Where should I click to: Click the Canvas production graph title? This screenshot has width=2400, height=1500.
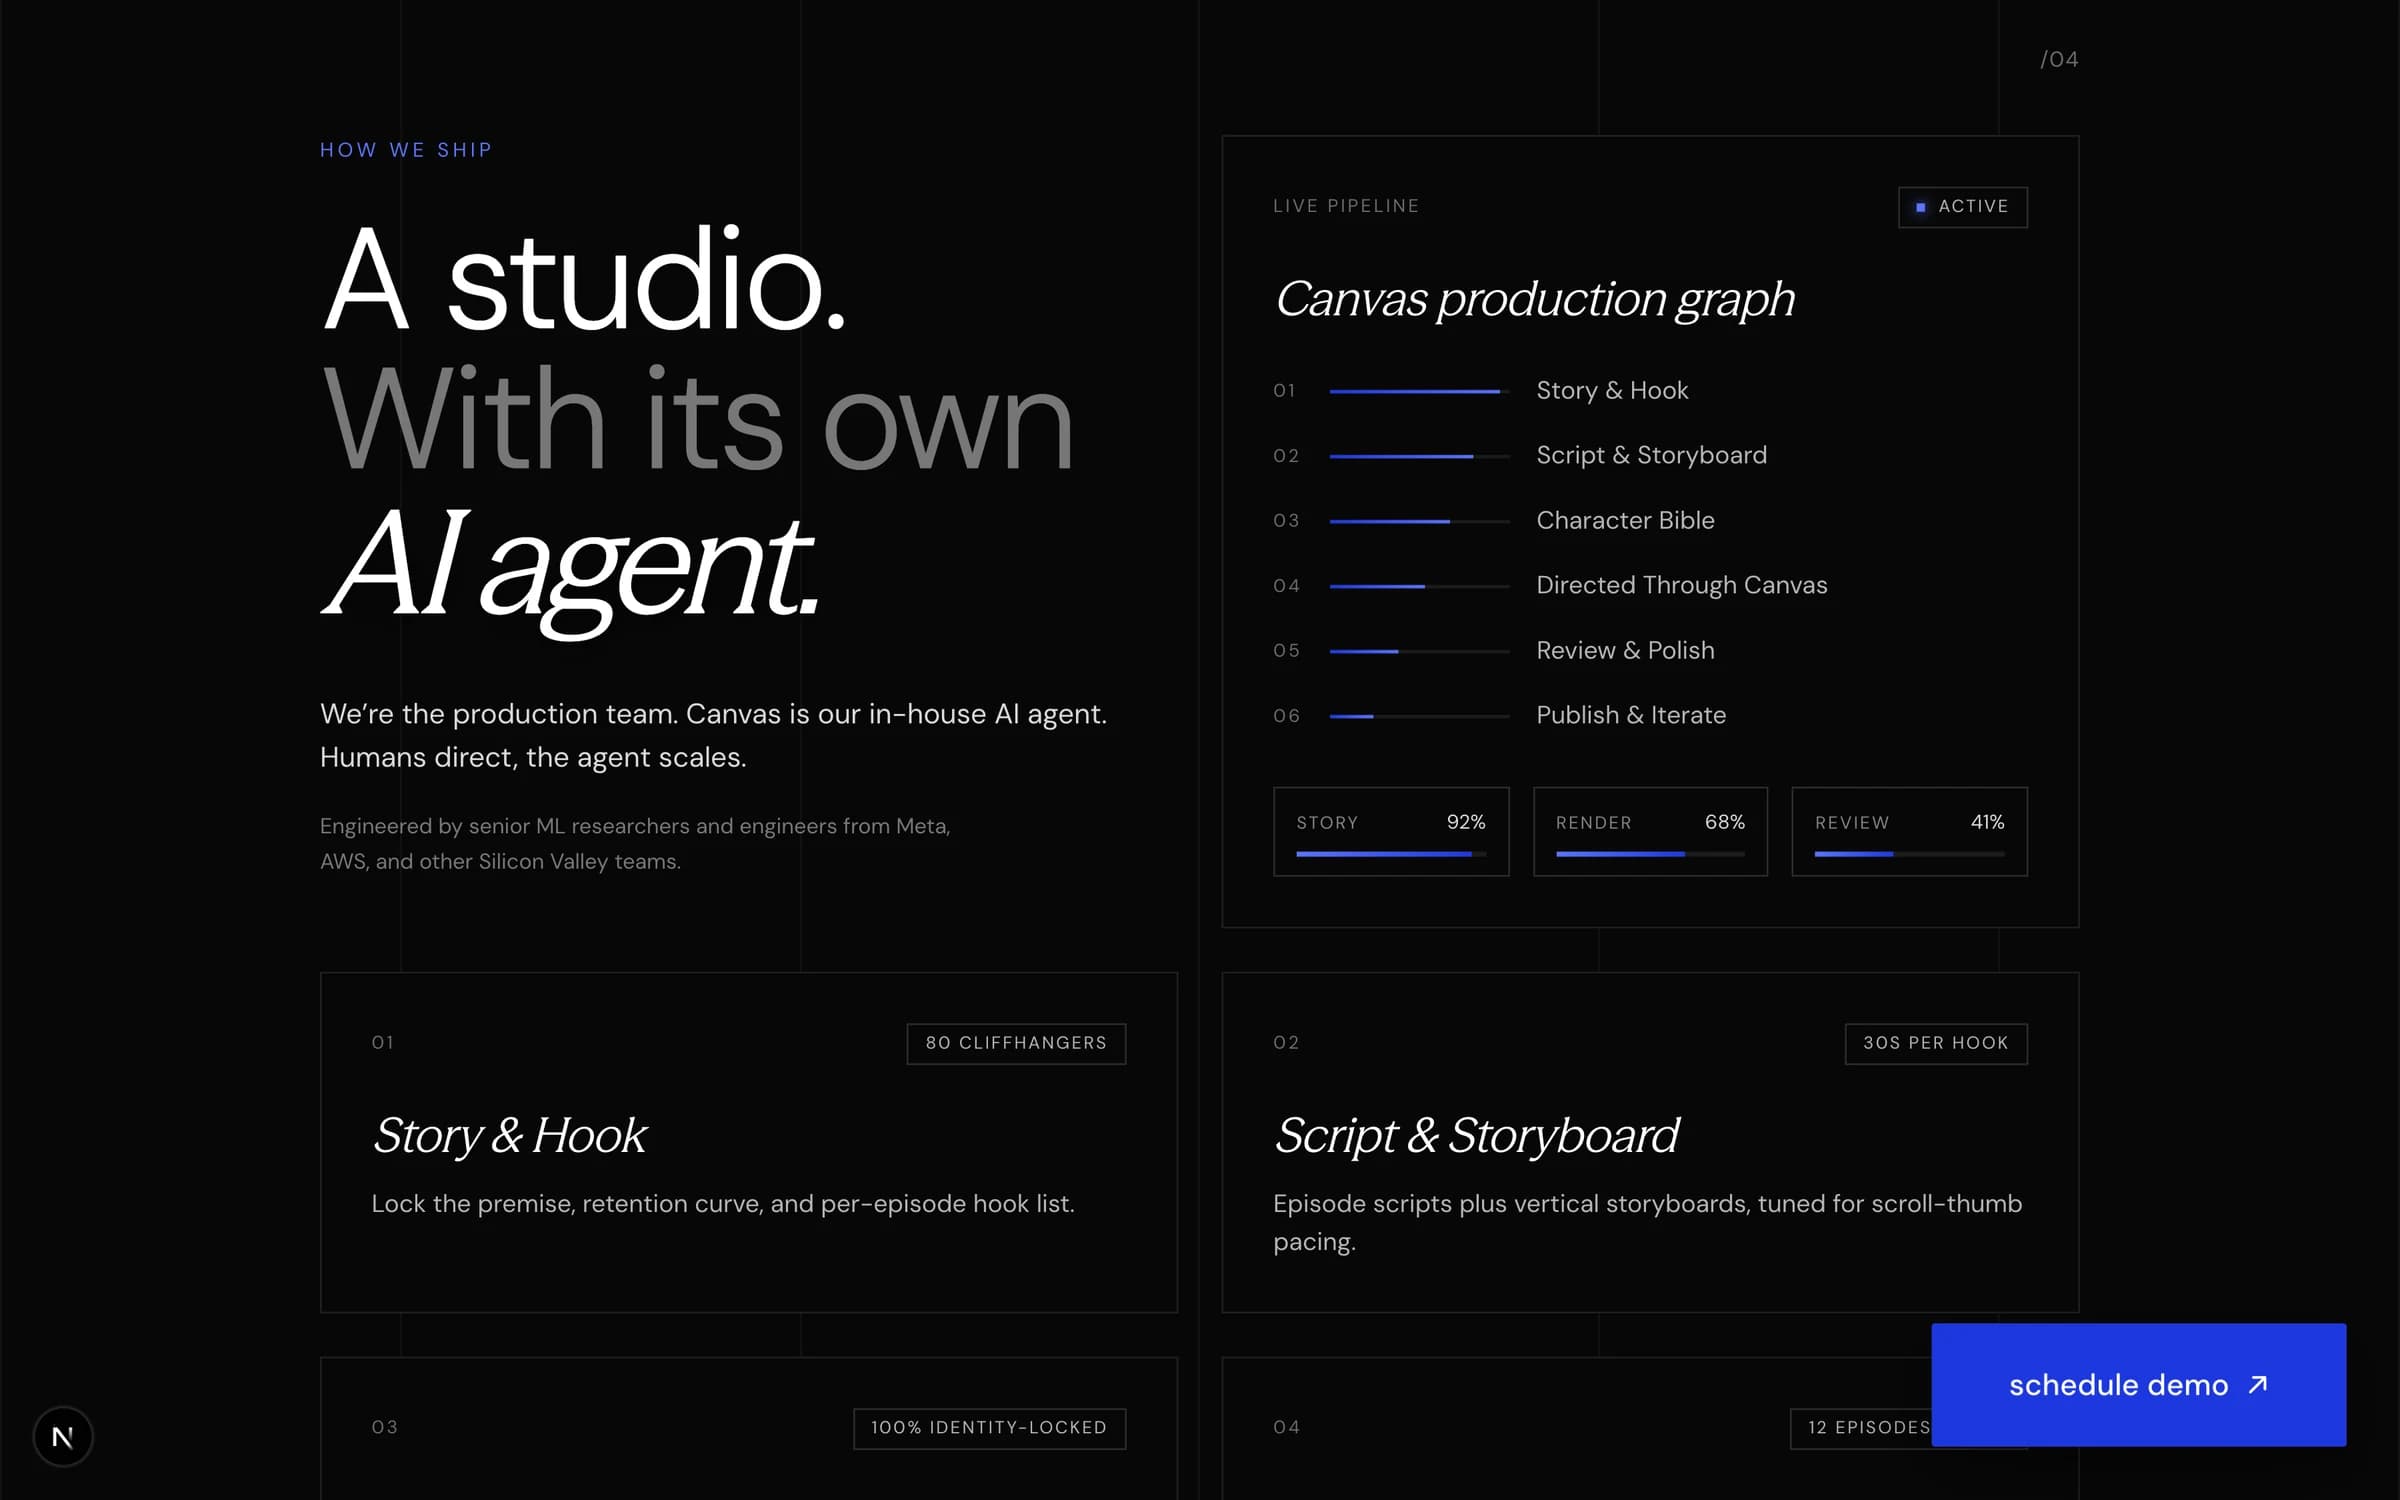[x=1534, y=300]
